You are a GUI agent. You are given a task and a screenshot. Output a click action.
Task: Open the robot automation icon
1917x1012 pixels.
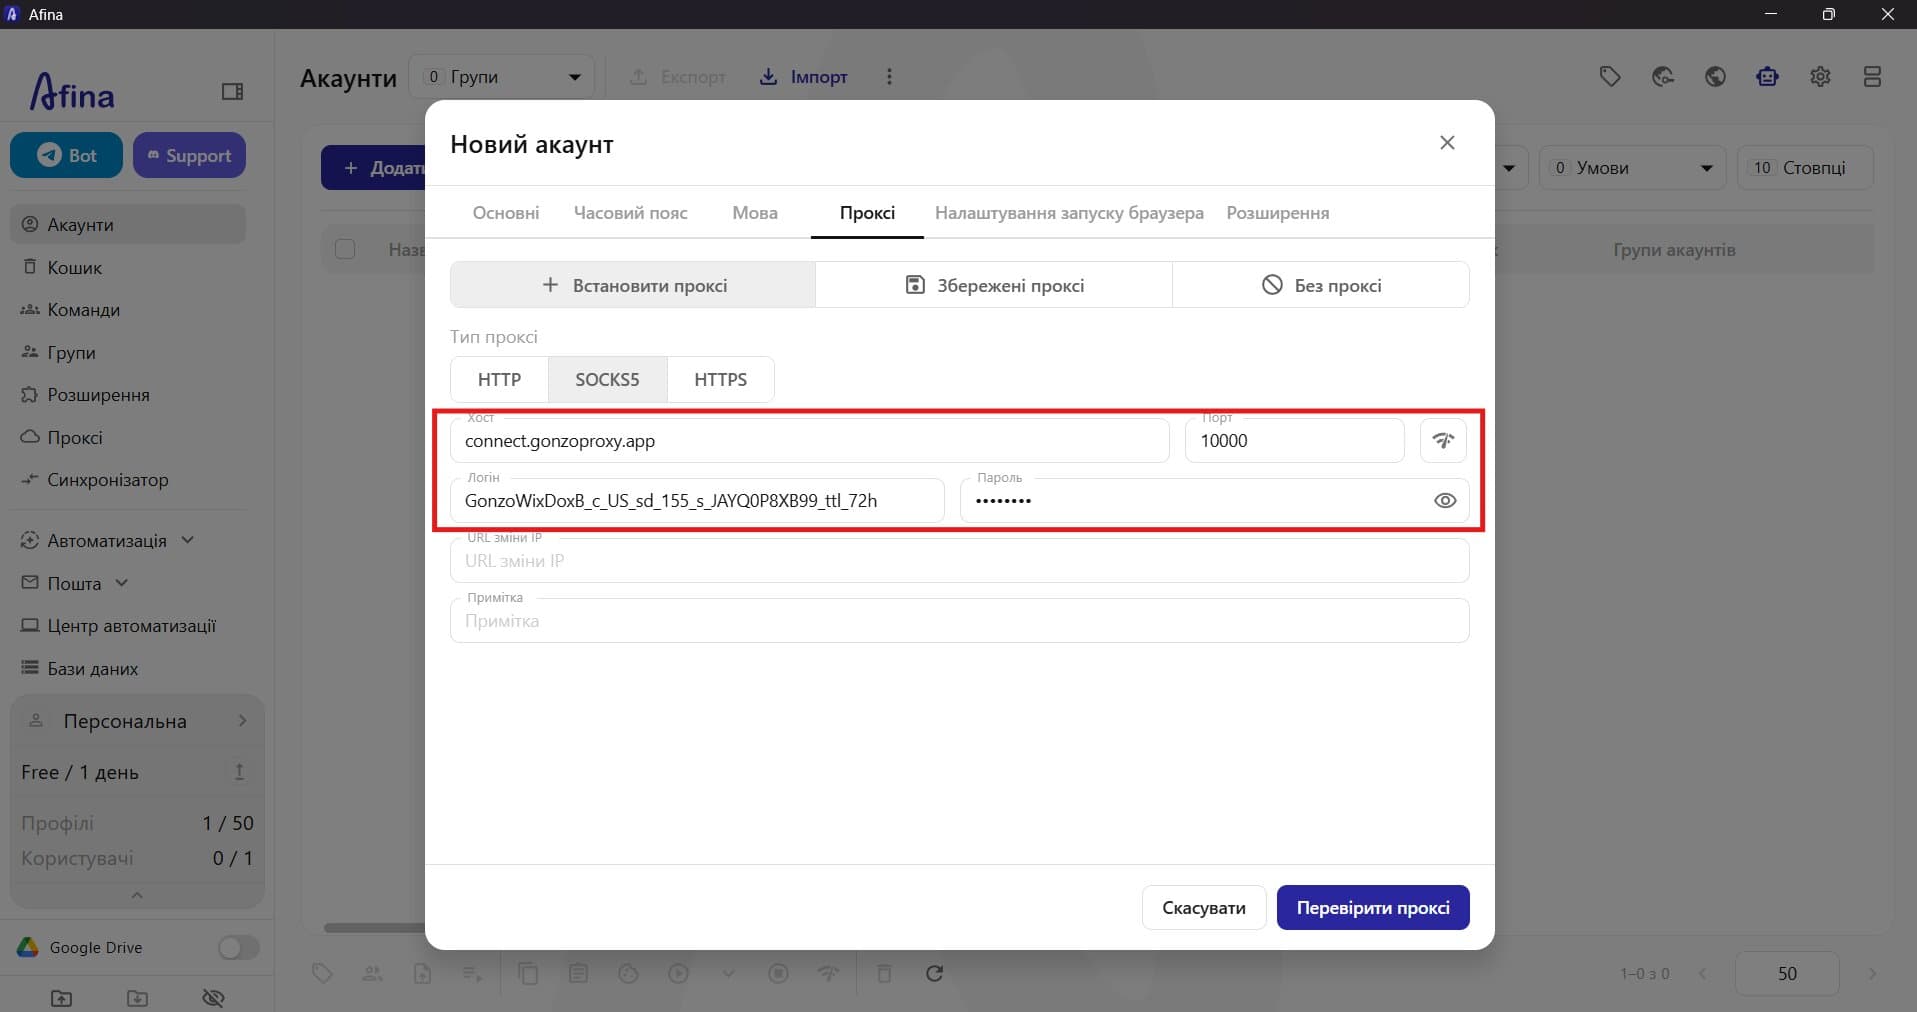coord(1767,77)
